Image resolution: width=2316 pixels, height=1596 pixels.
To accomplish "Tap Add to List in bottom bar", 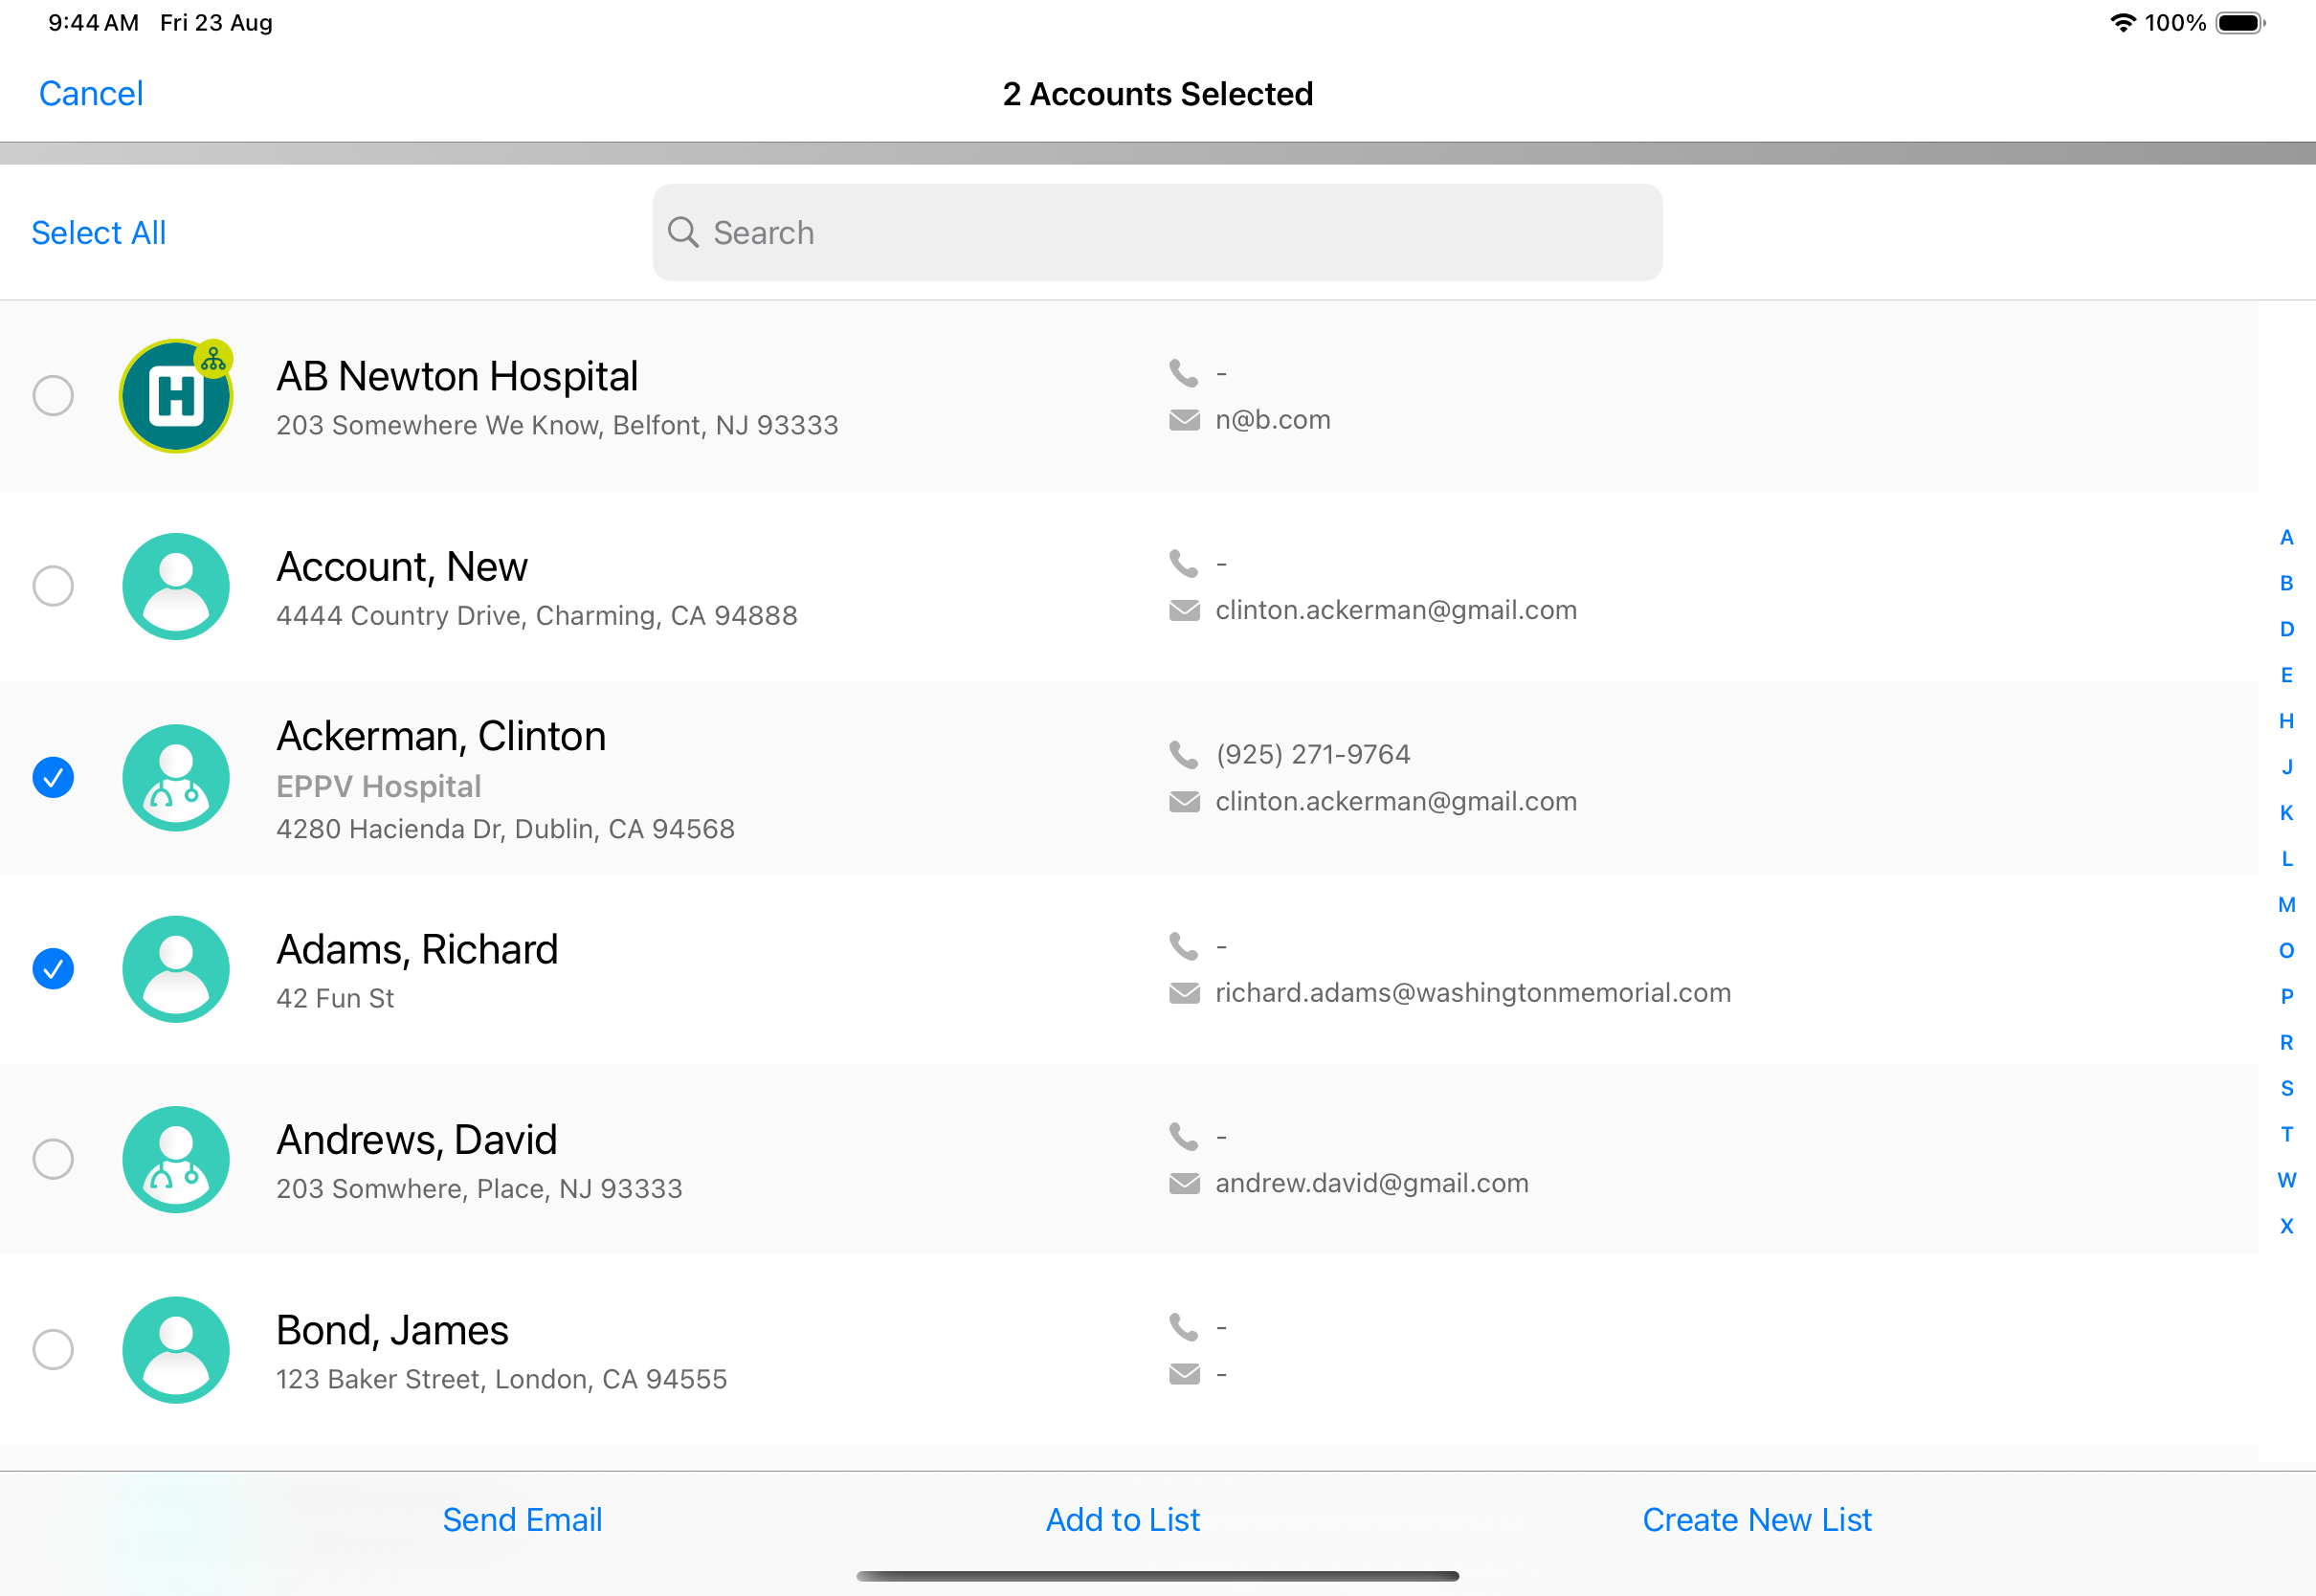I will [x=1122, y=1520].
